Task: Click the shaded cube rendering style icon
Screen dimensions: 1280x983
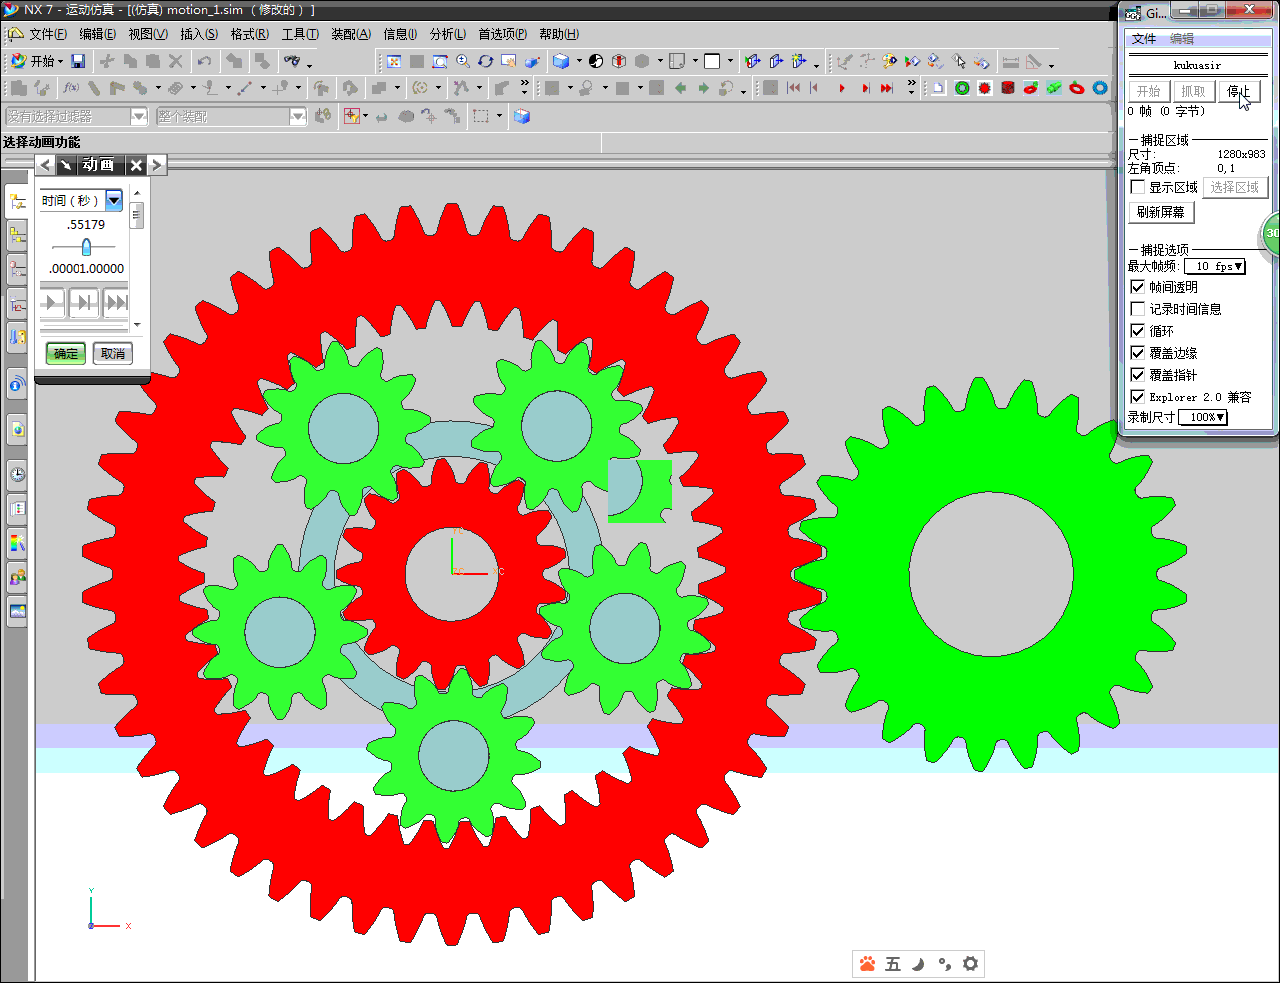Action: tap(561, 61)
